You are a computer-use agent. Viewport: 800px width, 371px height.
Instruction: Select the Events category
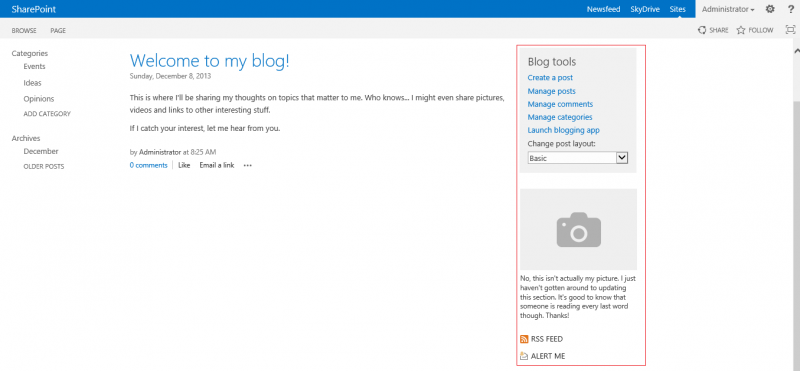(x=34, y=66)
